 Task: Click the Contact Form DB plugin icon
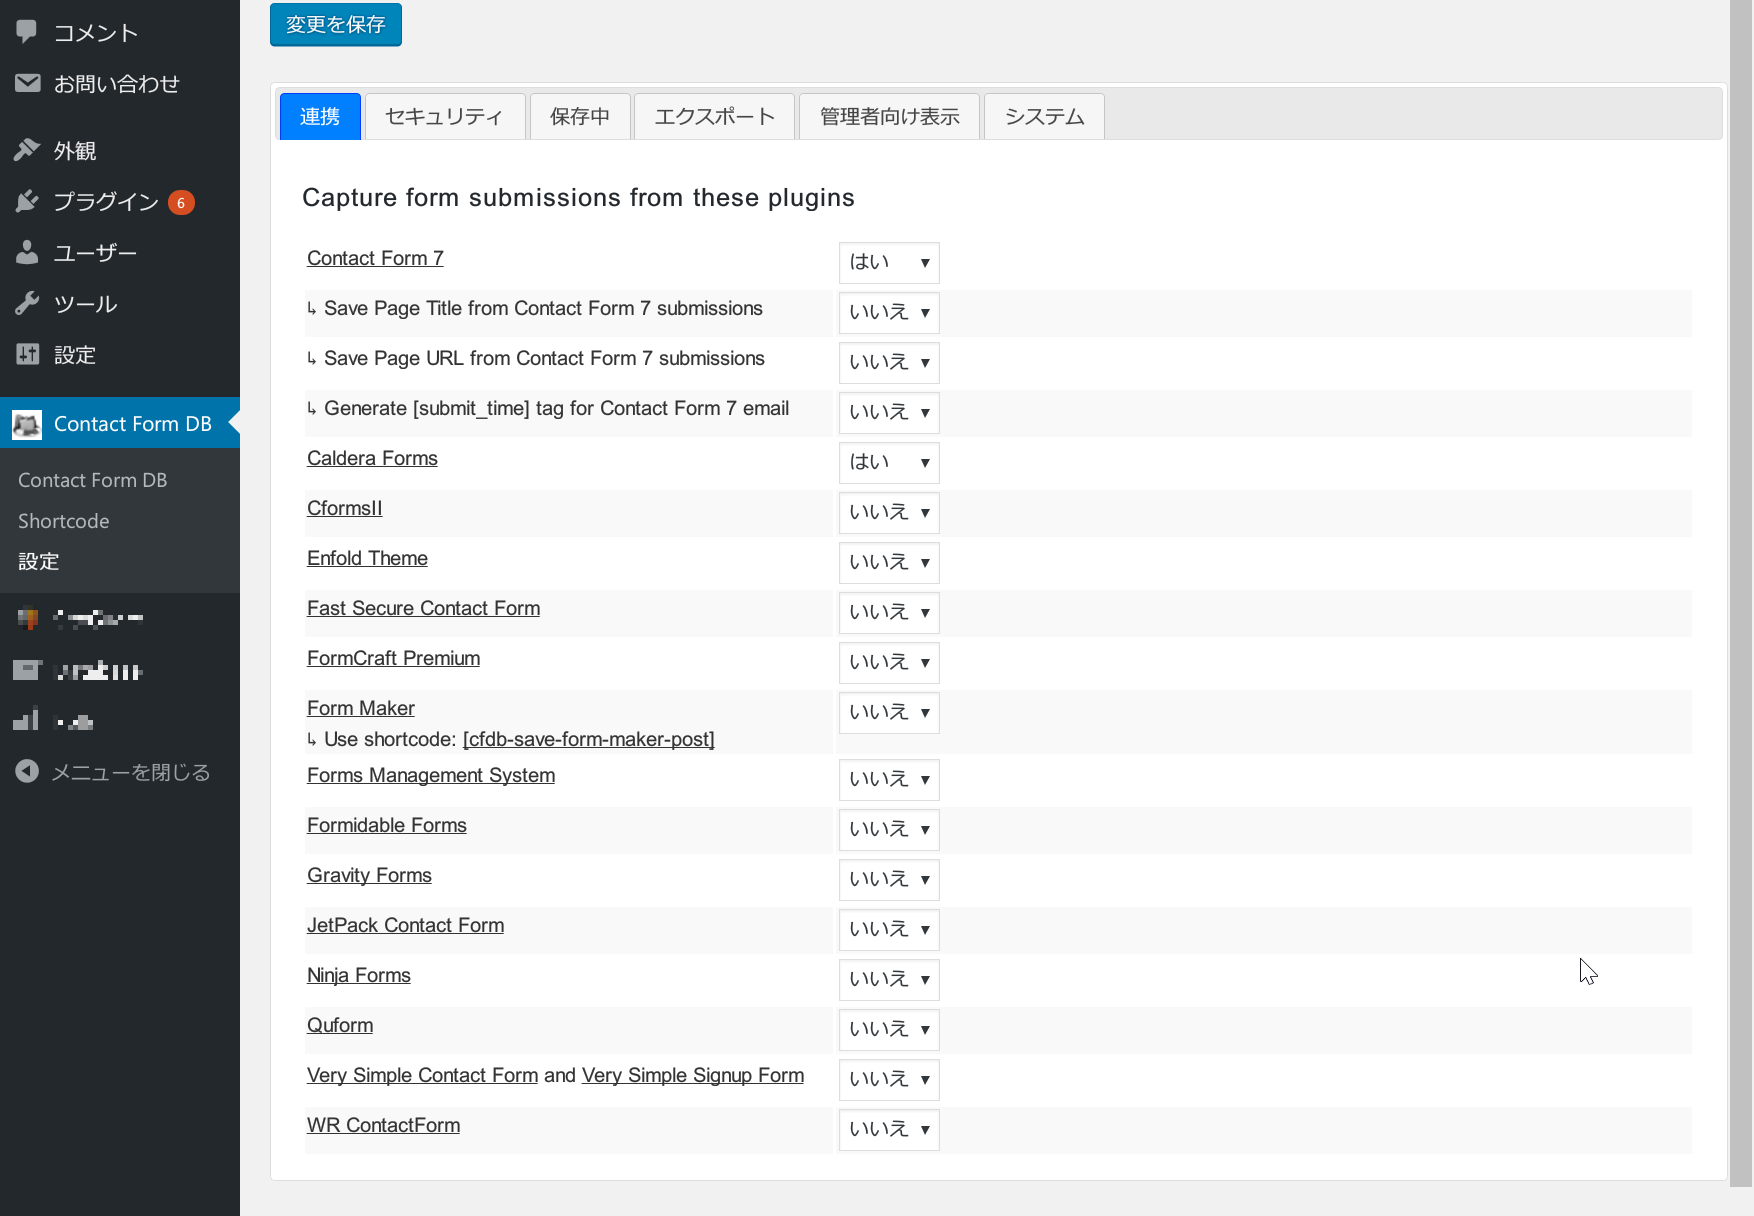coord(27,424)
